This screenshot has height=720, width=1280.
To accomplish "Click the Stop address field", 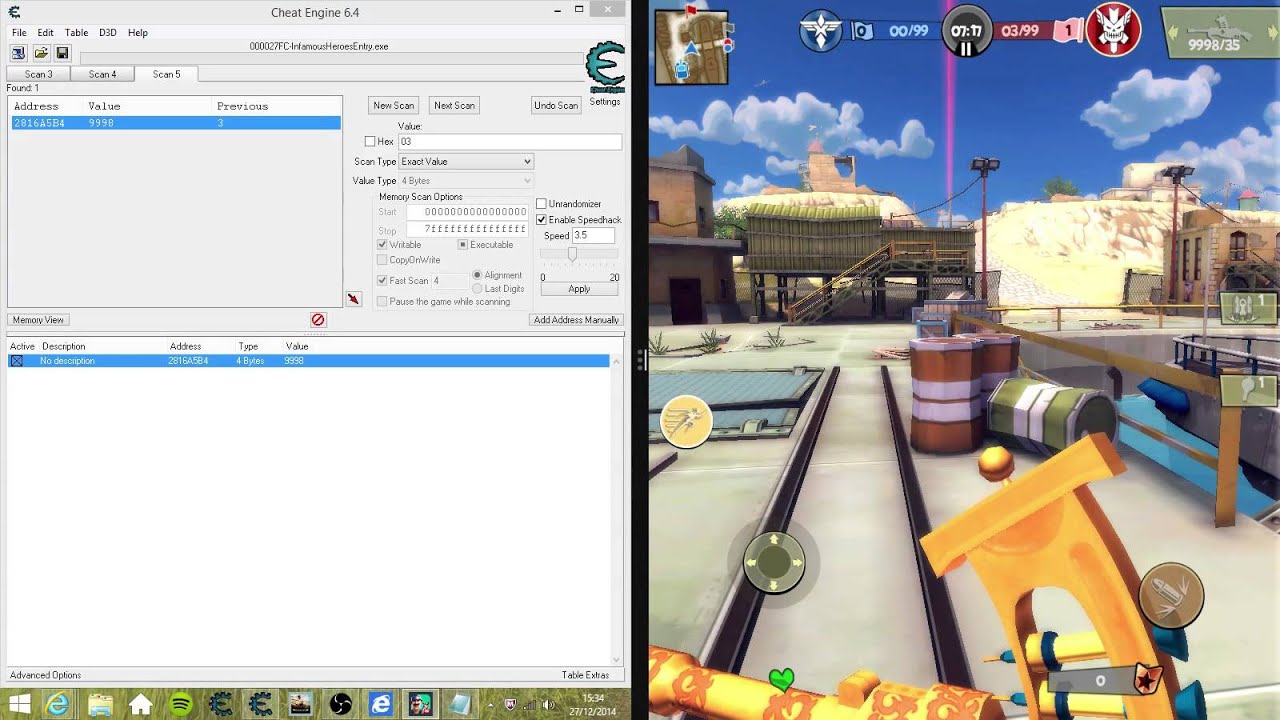I will [x=466, y=229].
